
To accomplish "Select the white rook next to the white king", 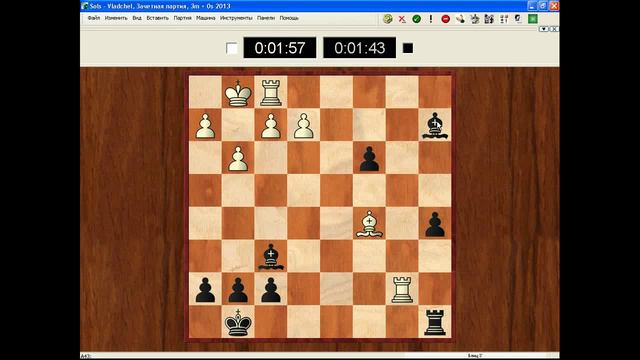I will pos(271,93).
